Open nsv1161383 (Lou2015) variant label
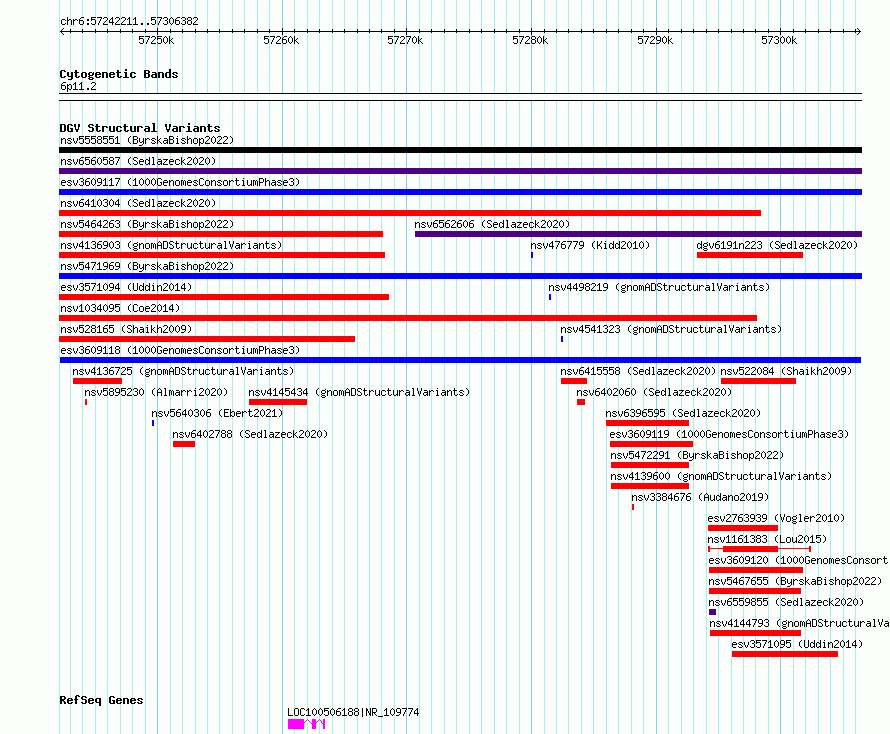890x734 pixels. point(767,539)
